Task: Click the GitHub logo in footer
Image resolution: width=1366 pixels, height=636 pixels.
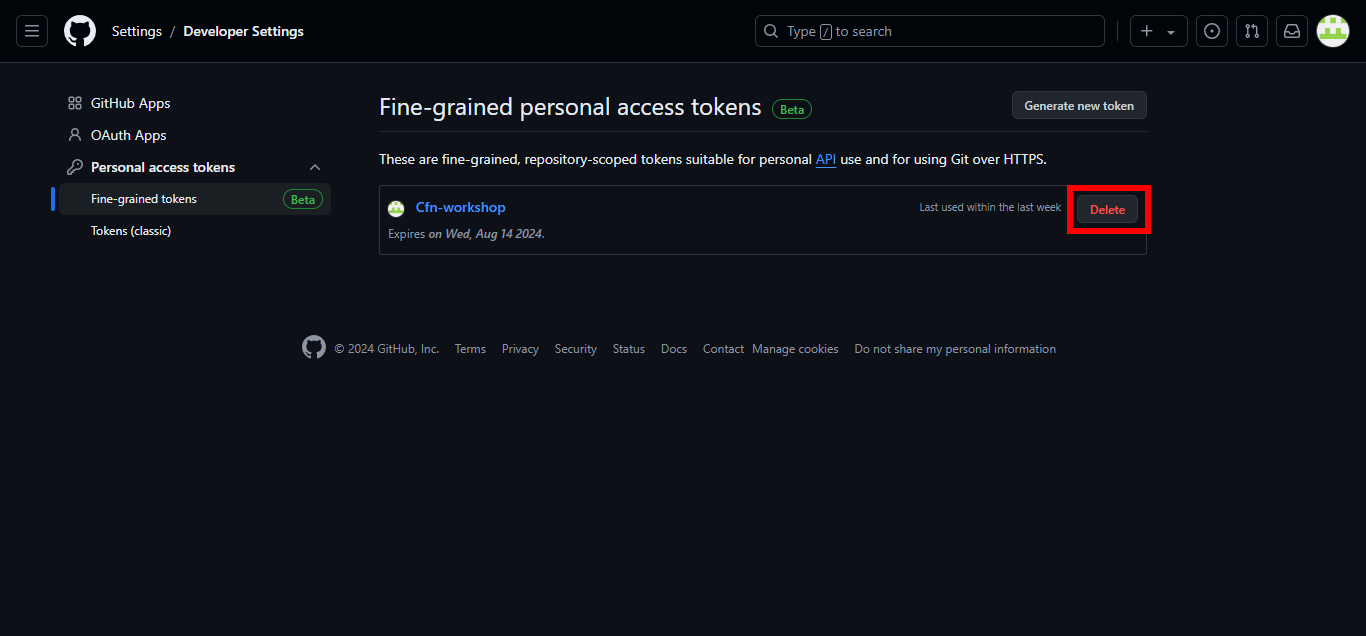Action: (314, 348)
